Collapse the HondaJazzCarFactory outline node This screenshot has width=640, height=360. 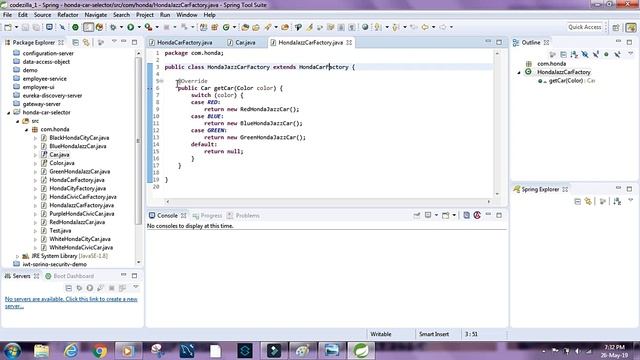519,72
